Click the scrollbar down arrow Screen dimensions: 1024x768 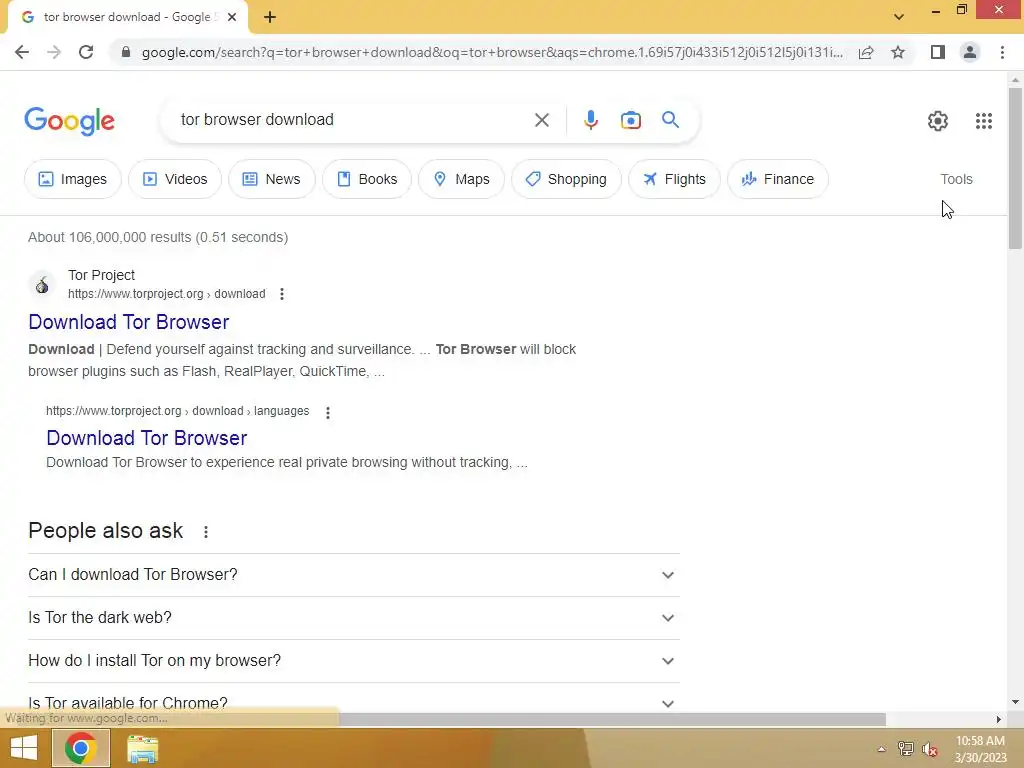(x=1015, y=702)
